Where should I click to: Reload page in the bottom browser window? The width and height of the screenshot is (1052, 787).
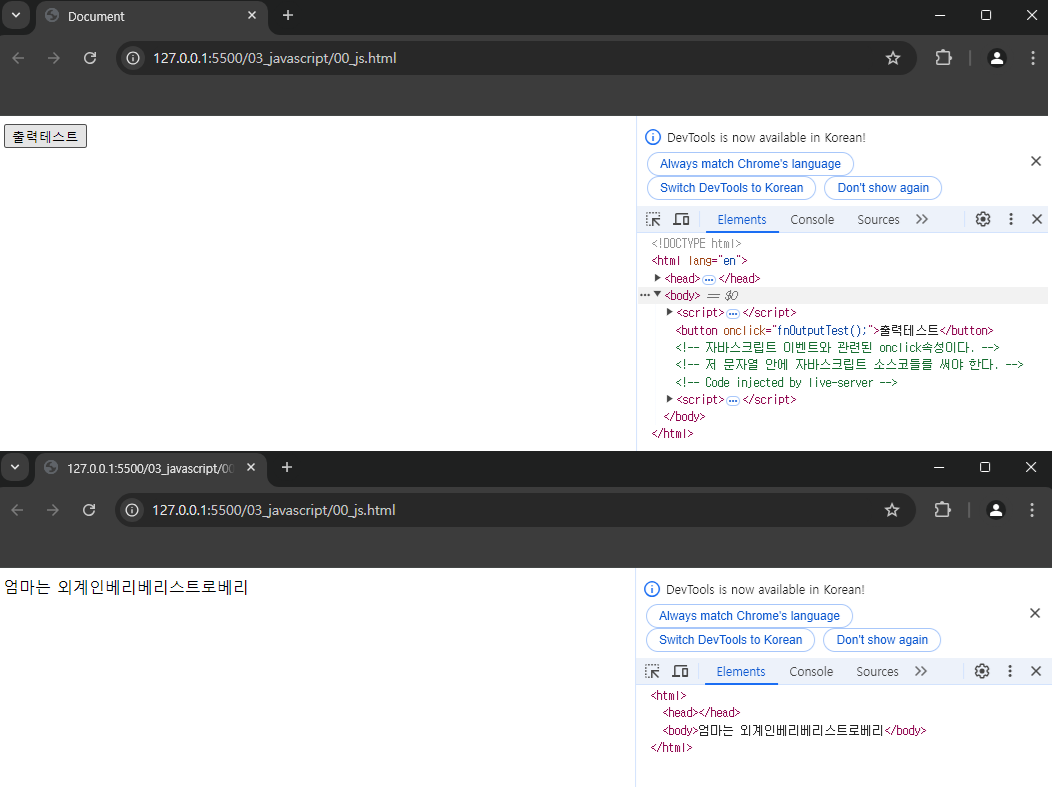(x=89, y=511)
